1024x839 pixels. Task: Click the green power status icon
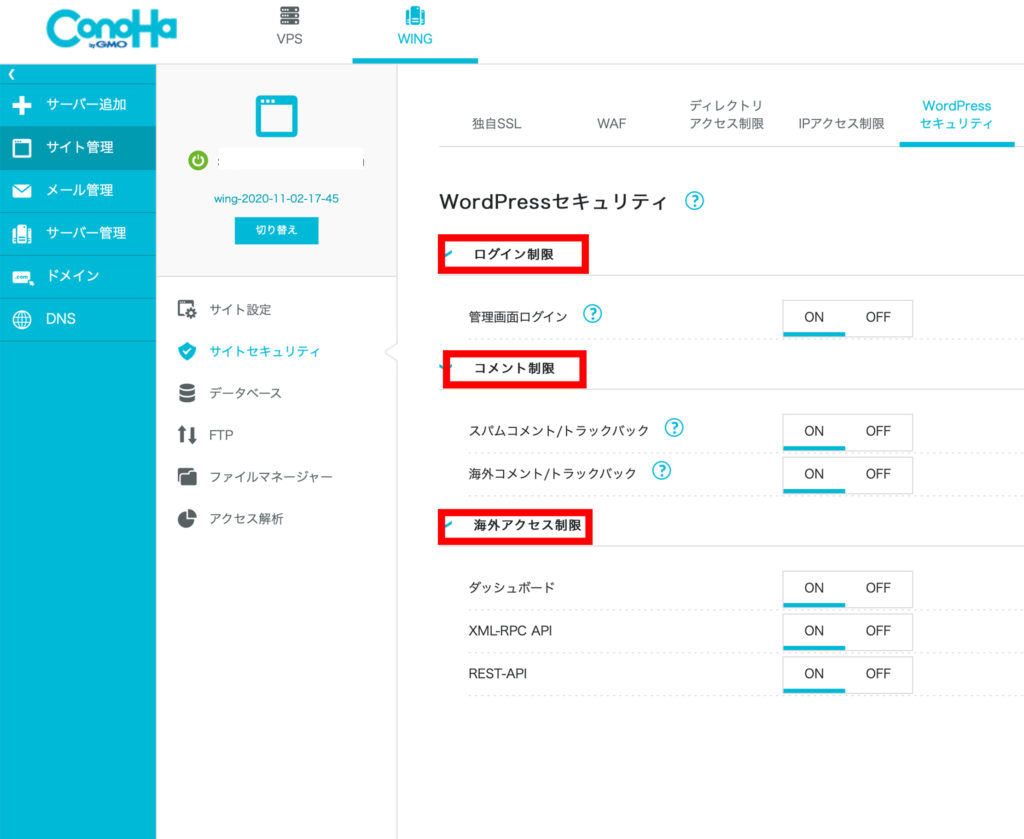198,160
